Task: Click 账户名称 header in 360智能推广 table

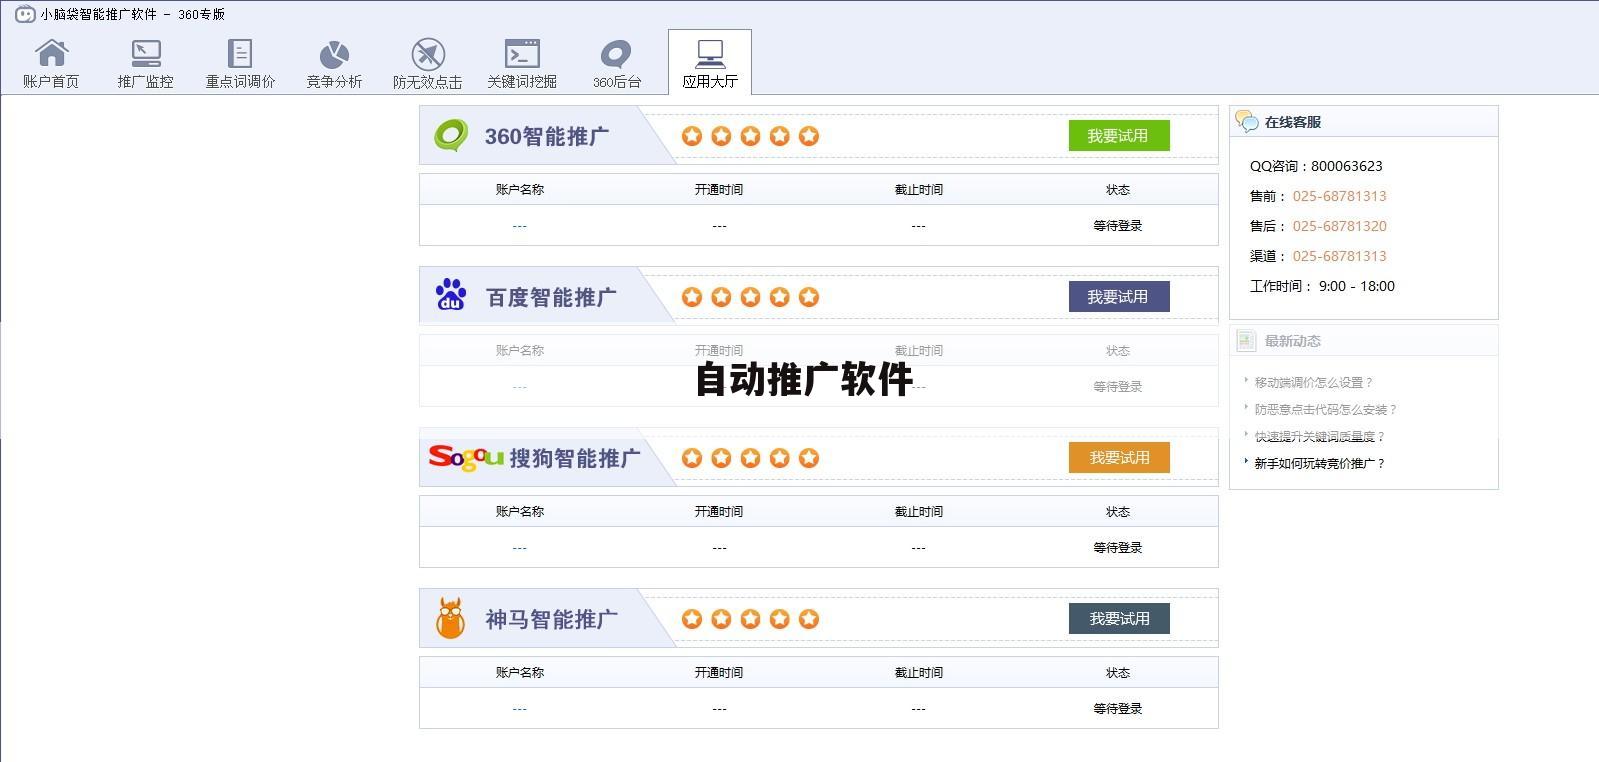Action: [x=519, y=190]
